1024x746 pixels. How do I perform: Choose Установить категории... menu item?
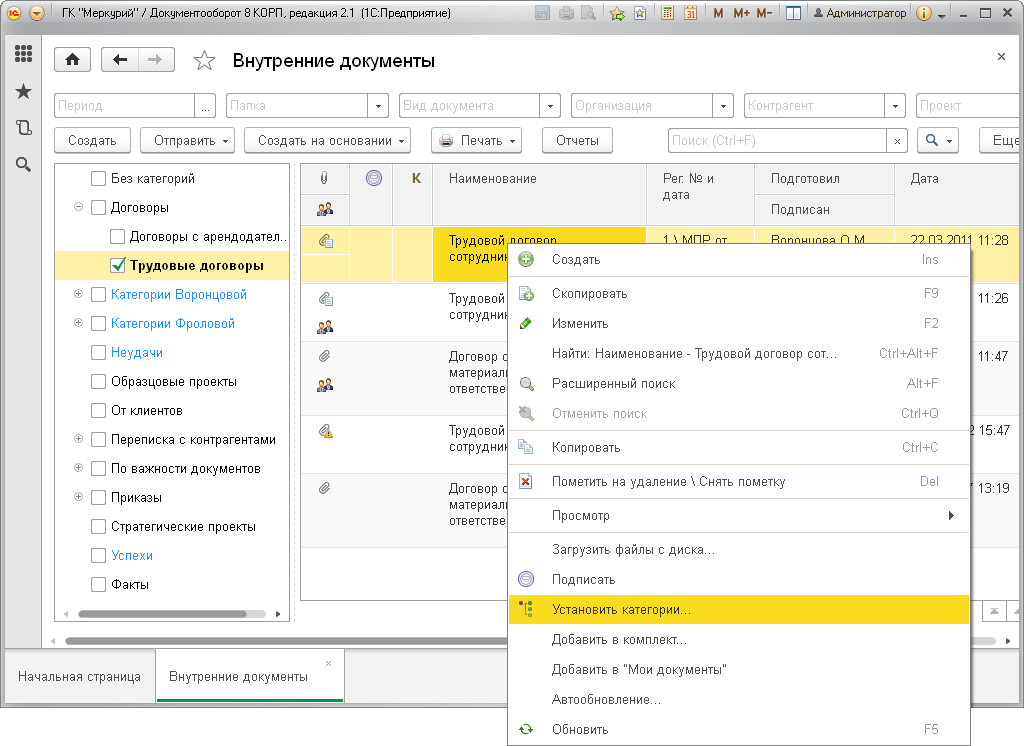[739, 609]
